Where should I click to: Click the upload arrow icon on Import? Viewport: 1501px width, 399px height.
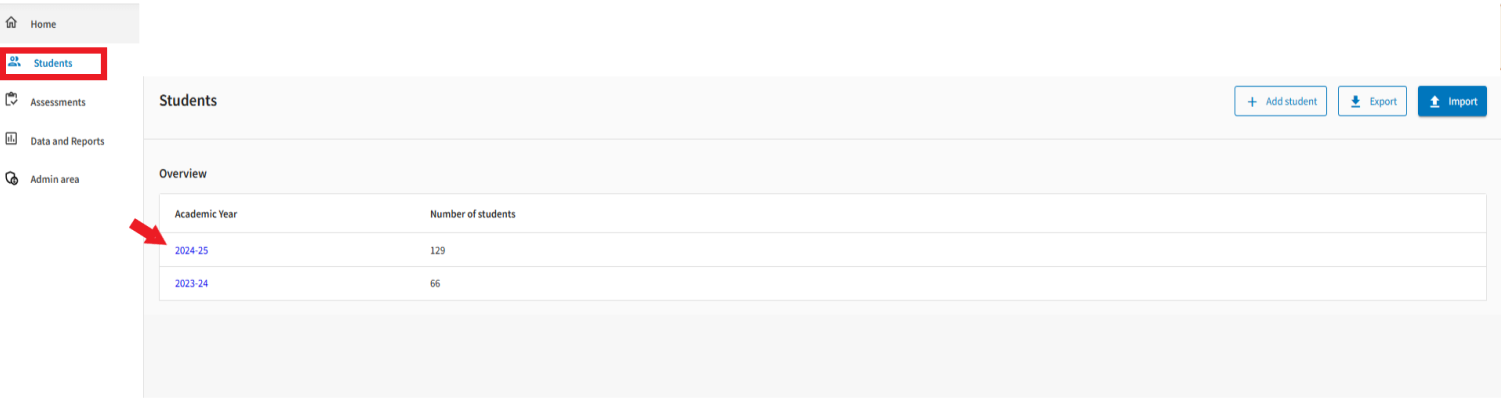(x=1434, y=101)
